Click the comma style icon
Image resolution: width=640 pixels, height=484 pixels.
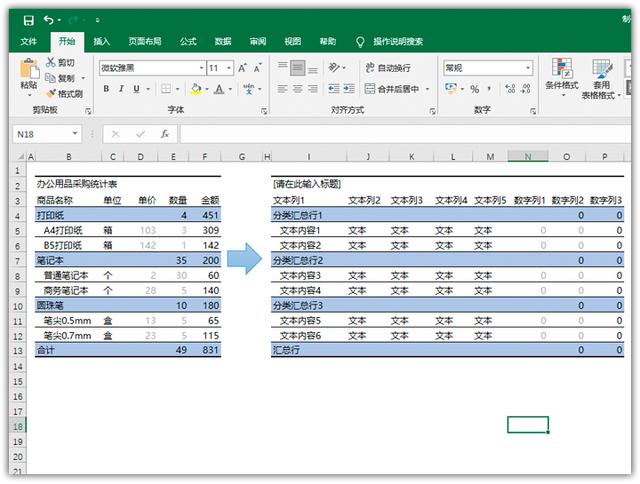[489, 89]
